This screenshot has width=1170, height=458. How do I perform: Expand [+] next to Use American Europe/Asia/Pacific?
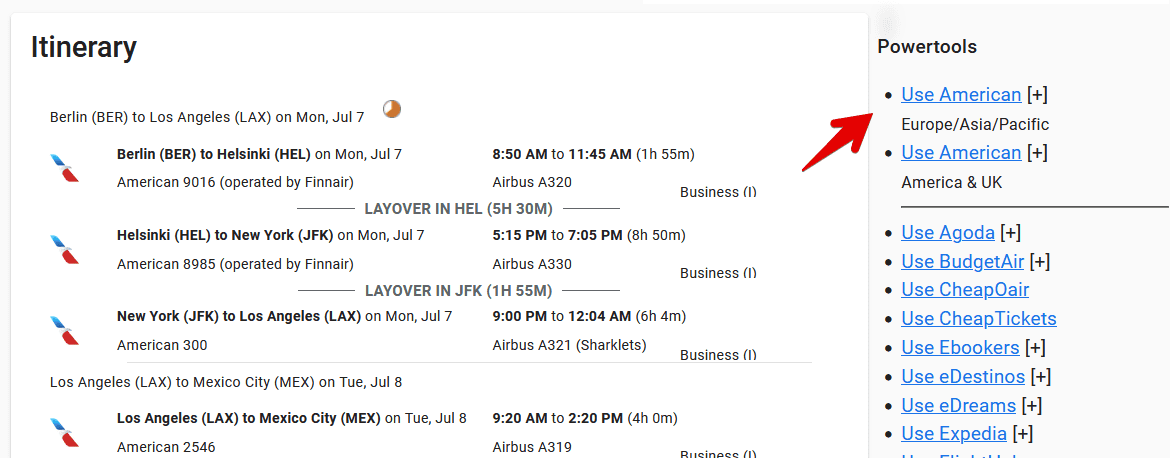click(x=1037, y=95)
